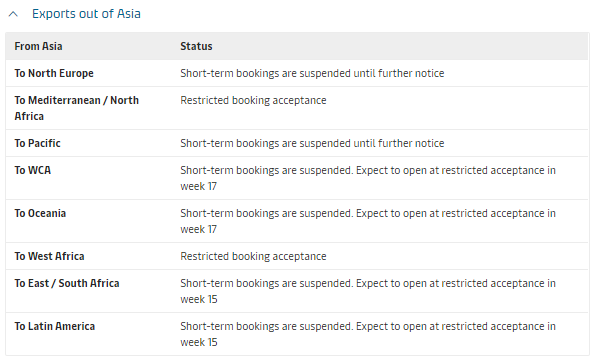
Task: Click To Mediterranean / North Africa label
Action: click(77, 108)
